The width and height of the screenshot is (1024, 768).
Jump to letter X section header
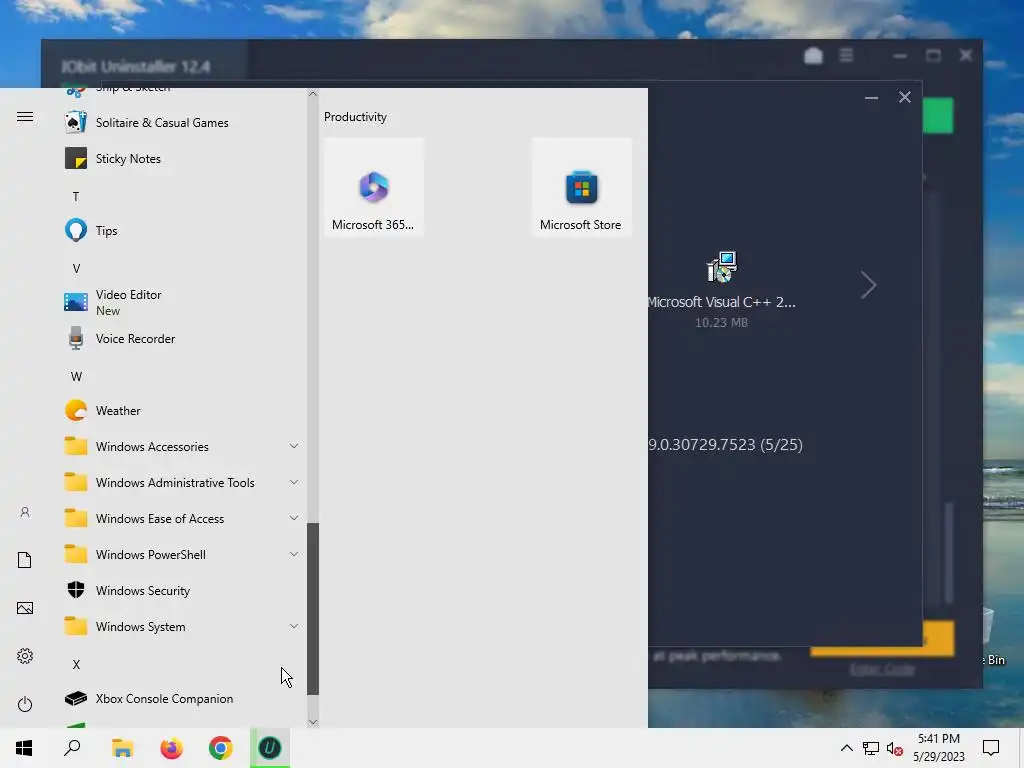[x=76, y=665]
